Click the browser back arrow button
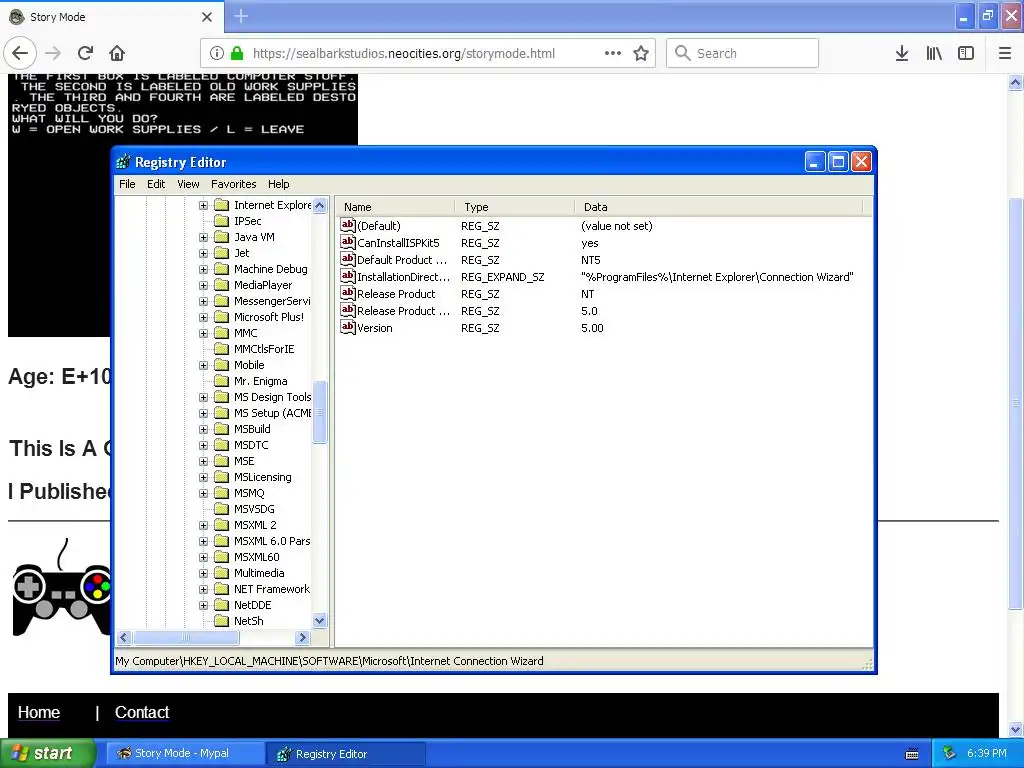This screenshot has height=768, width=1024. pos(20,53)
